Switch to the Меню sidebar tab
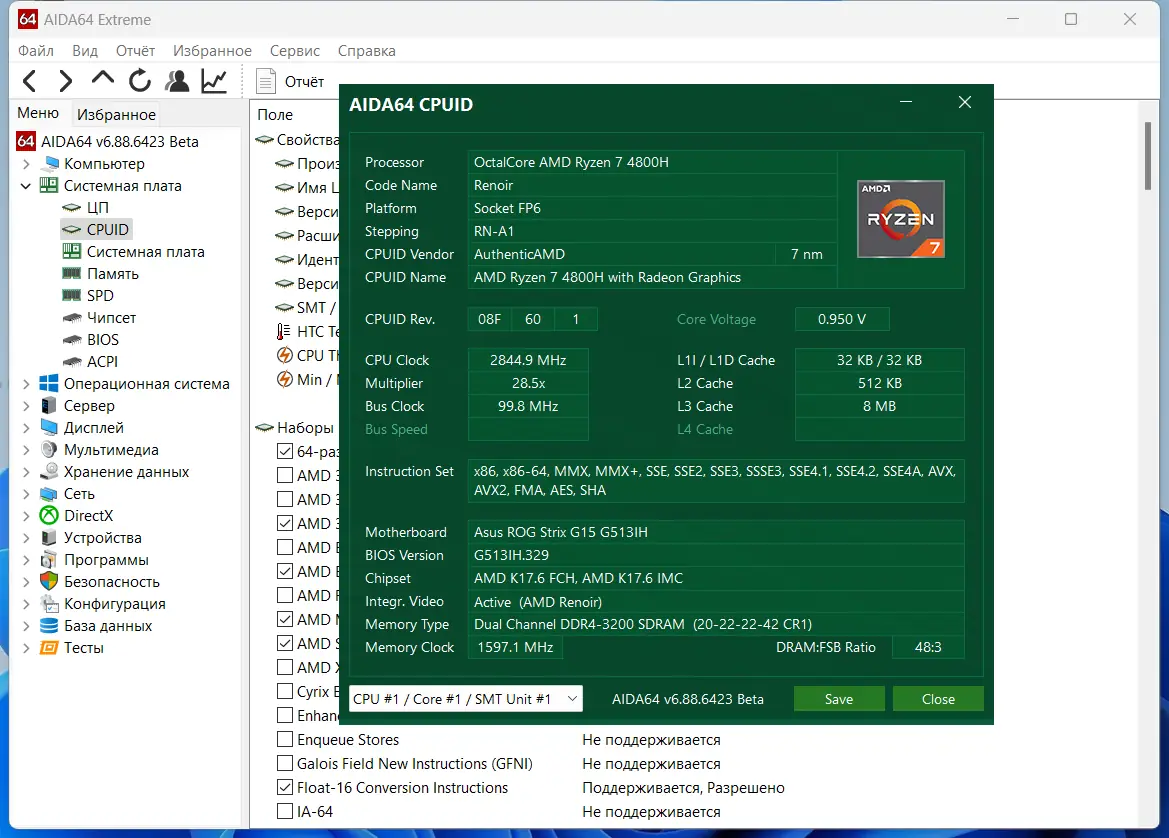Viewport: 1169px width, 838px height. [x=38, y=113]
